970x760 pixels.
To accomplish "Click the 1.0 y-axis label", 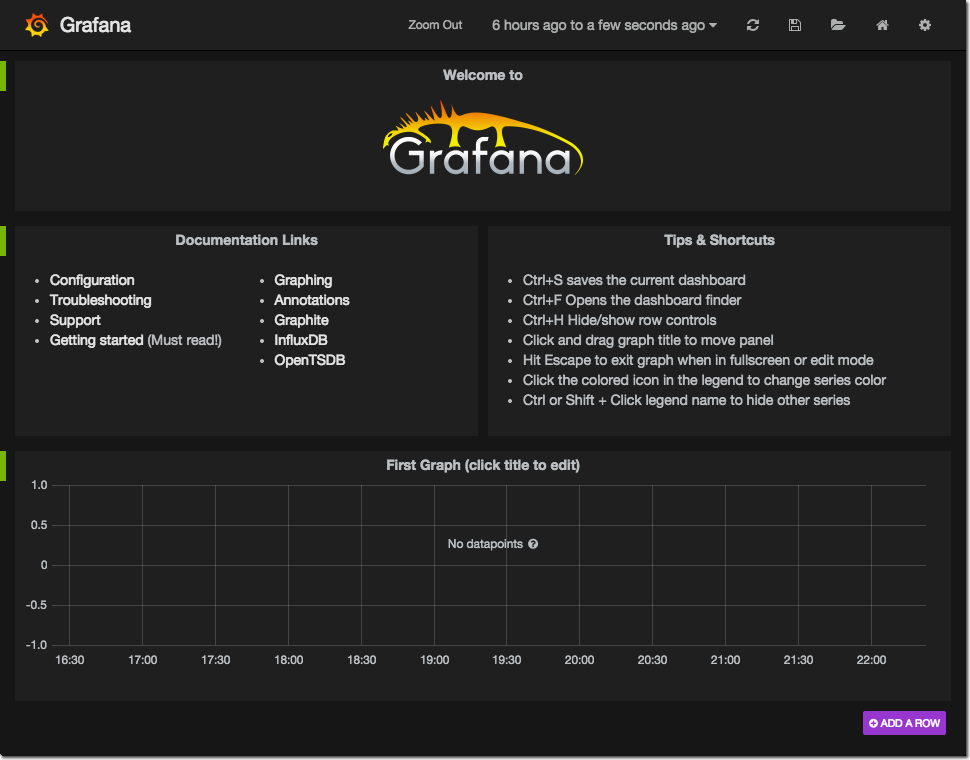I will [39, 485].
